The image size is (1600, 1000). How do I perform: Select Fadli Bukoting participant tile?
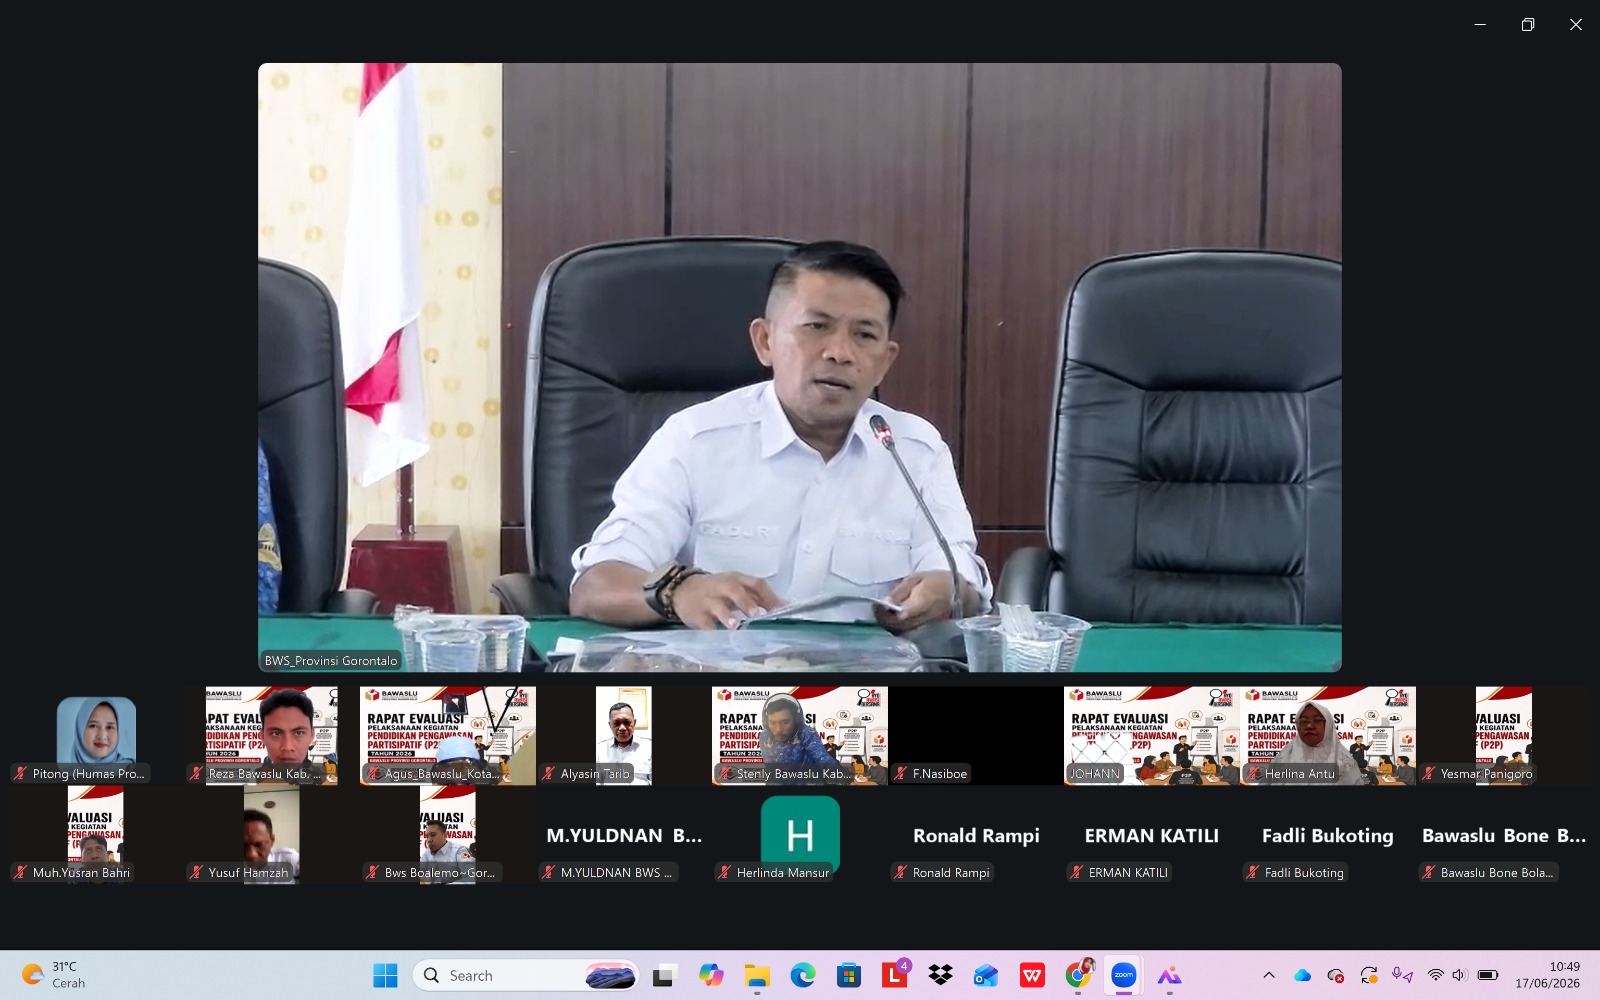coord(1328,834)
